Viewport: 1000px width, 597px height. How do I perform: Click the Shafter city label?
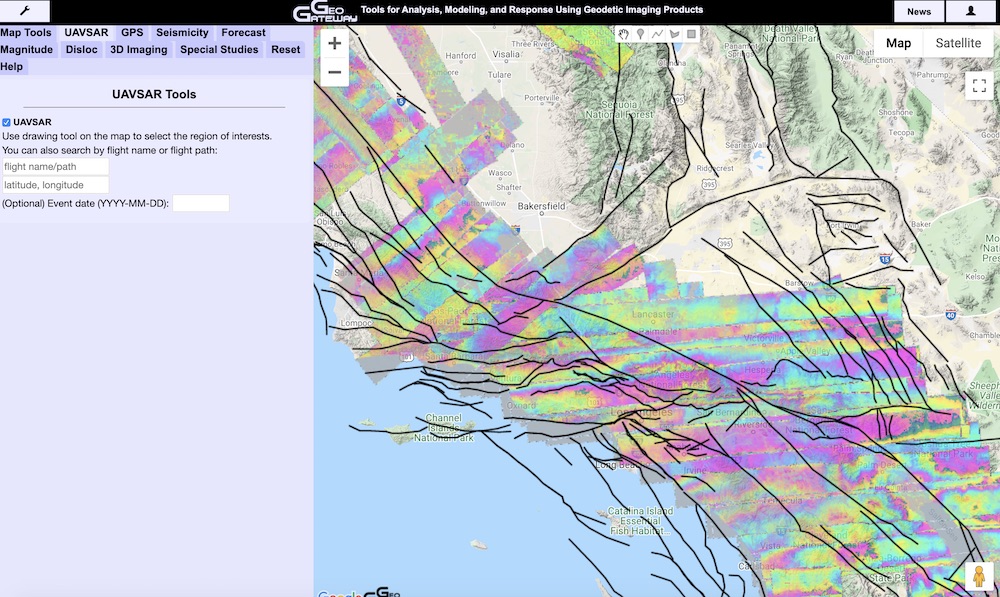(509, 188)
